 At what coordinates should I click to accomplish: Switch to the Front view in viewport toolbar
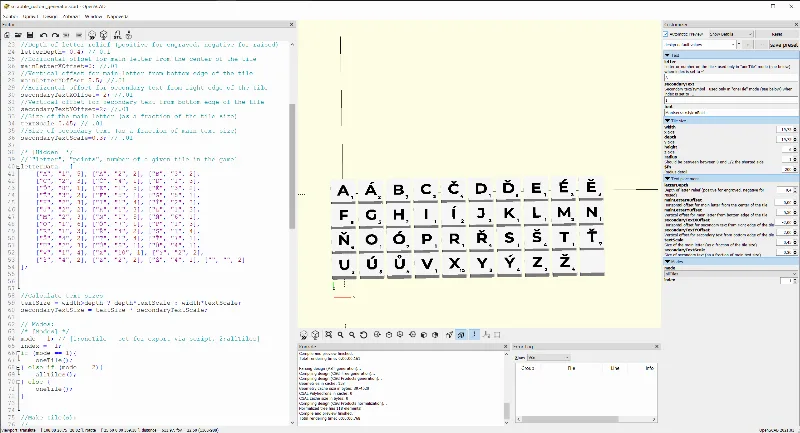tap(423, 335)
